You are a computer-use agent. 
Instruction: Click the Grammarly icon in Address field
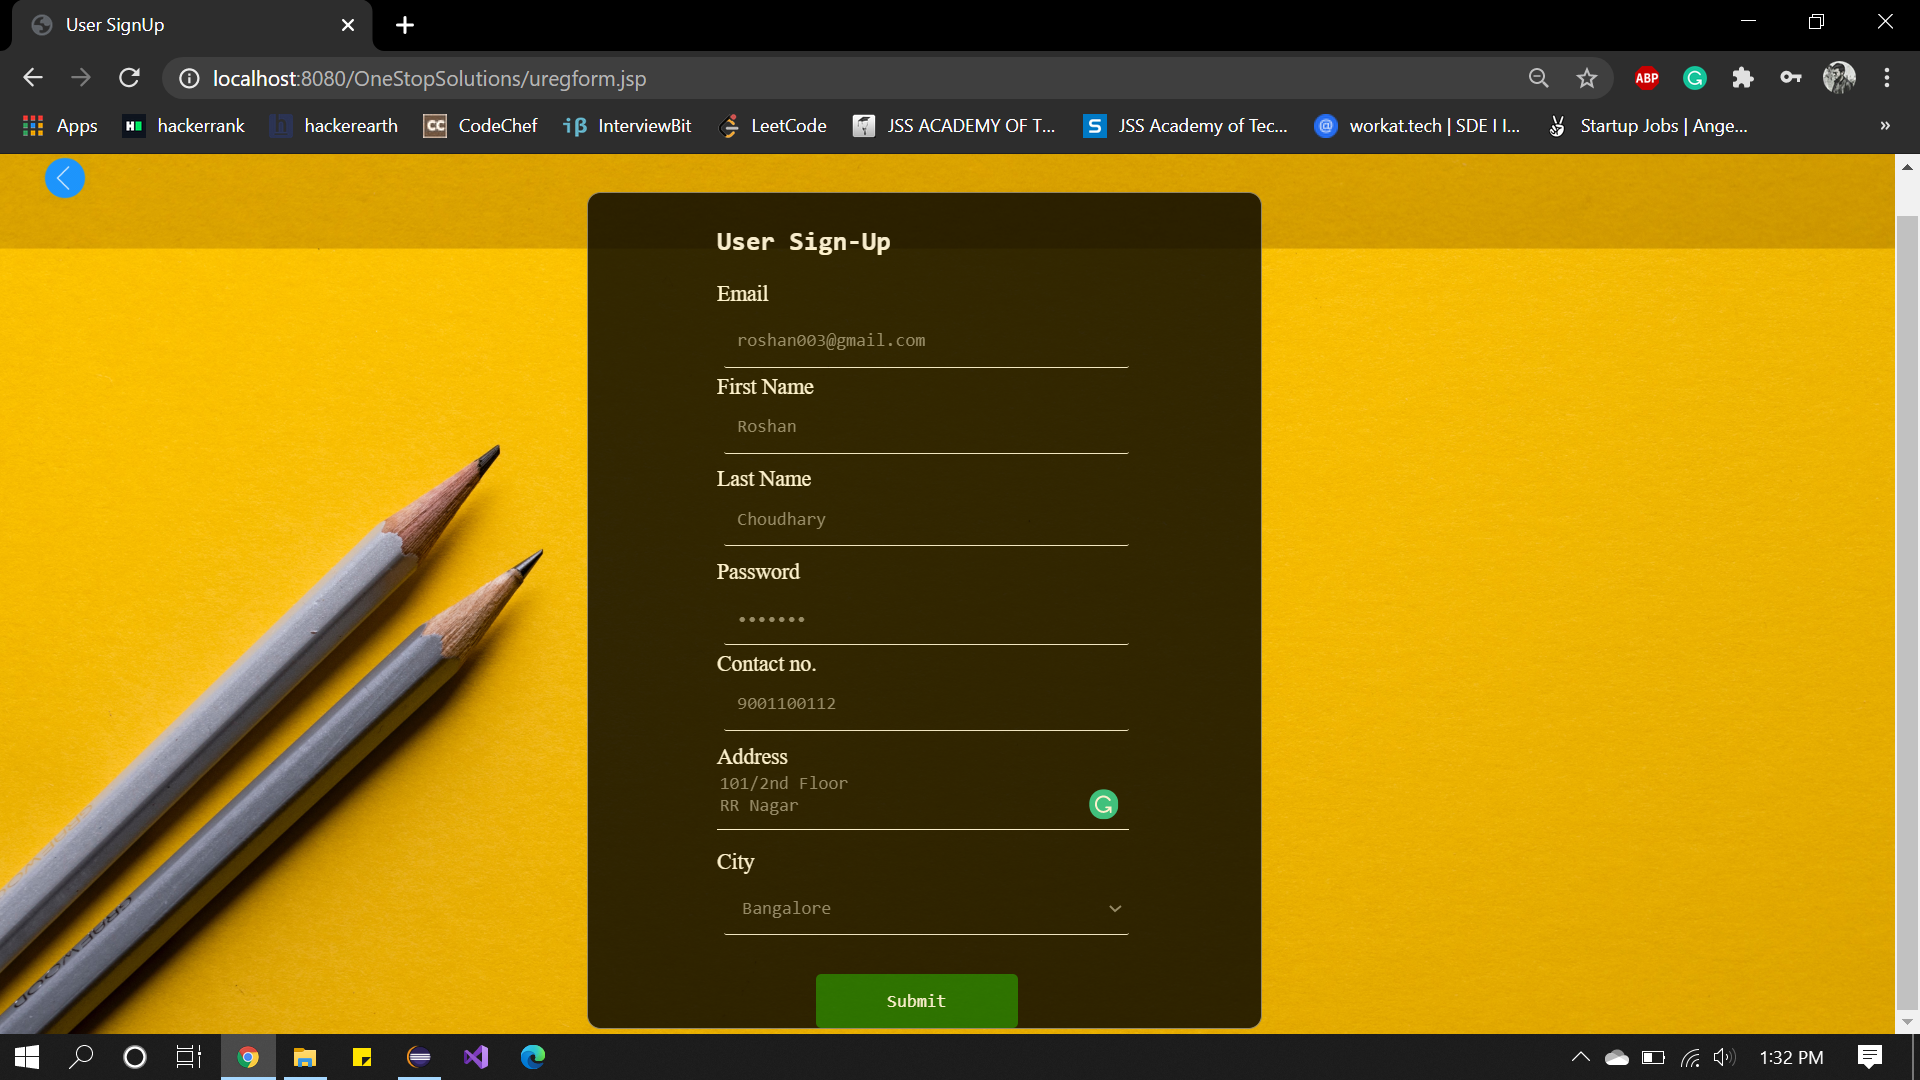pos(1103,804)
